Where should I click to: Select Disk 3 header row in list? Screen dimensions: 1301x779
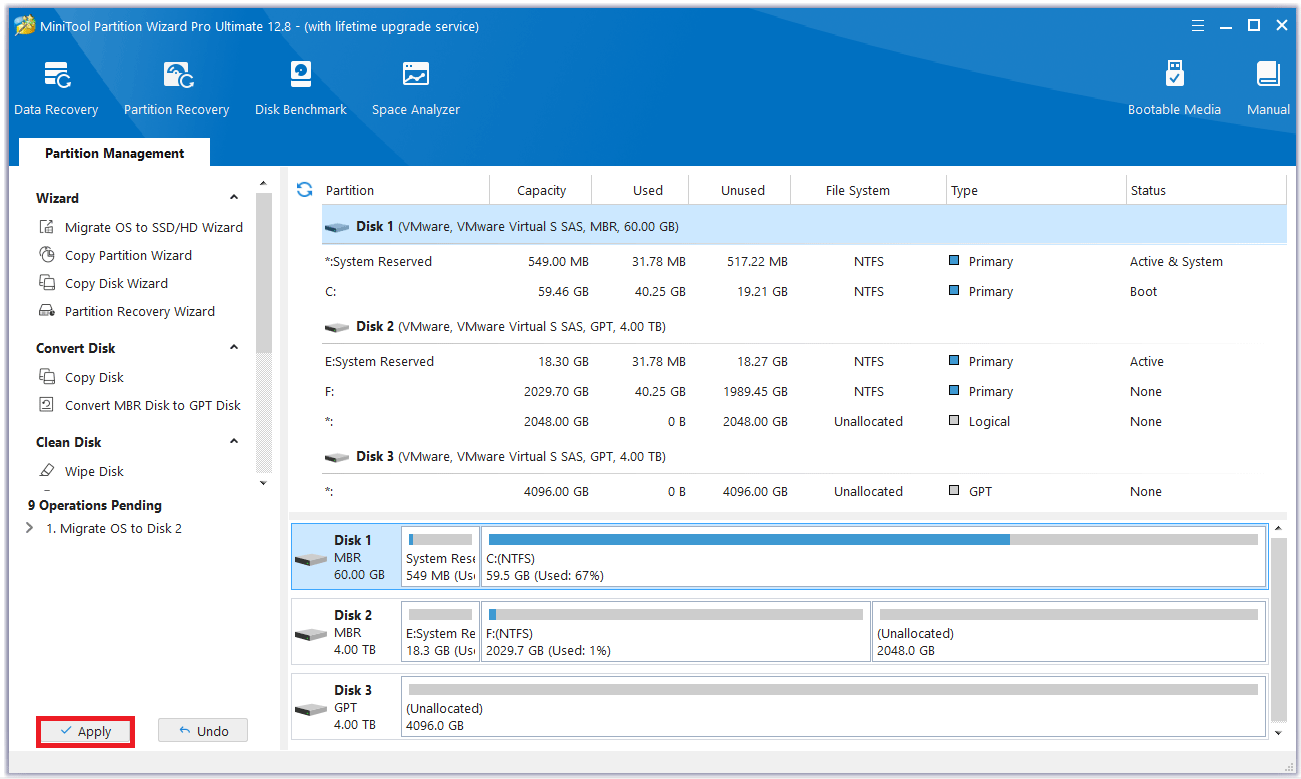804,456
